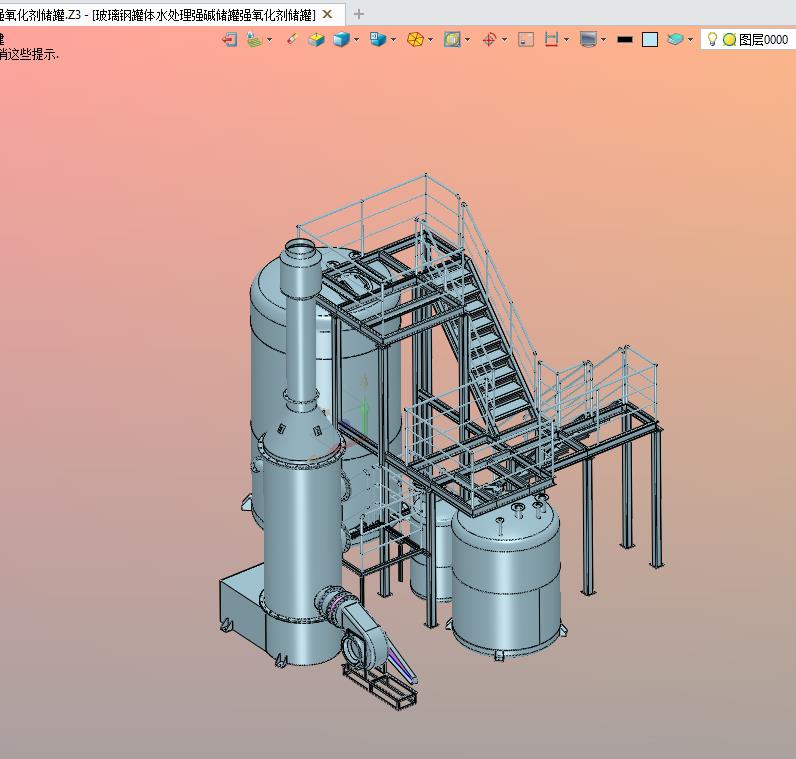
Task: Expand the orange polygon icon dropdown
Action: (x=430, y=40)
